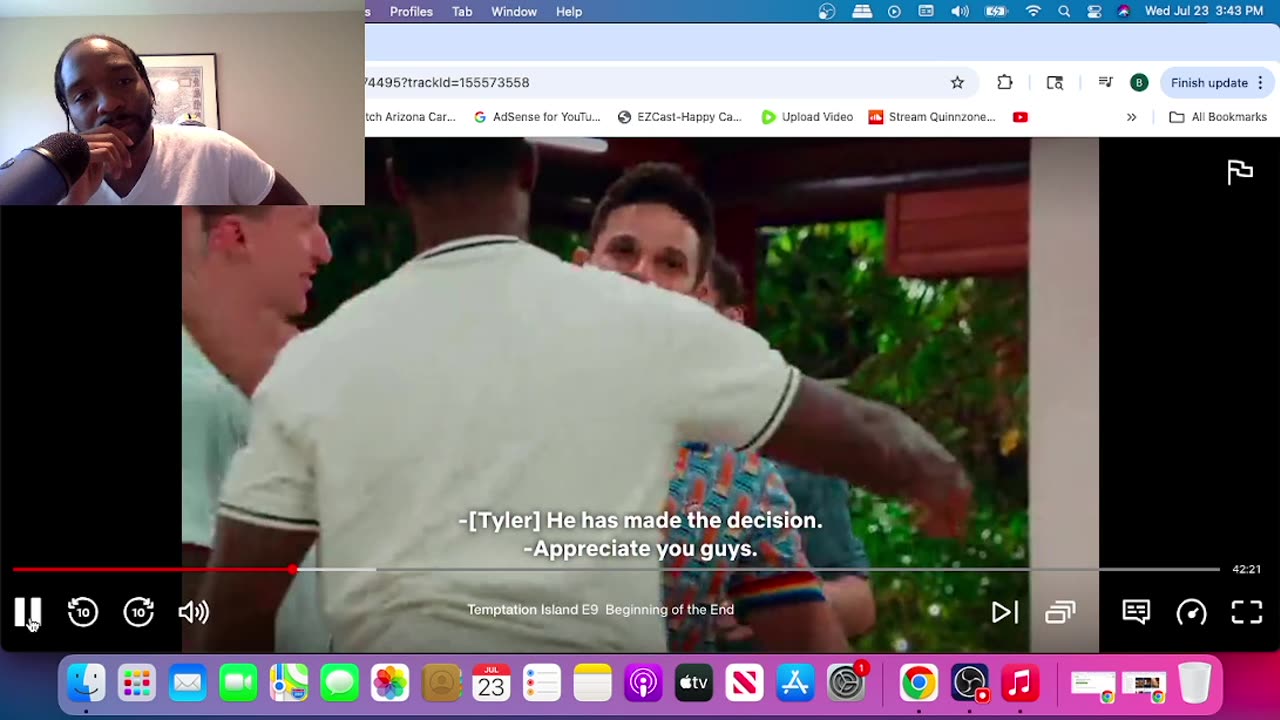Open the YouTube bookmark icon
Screen dimensions: 1280x720
(x=1020, y=117)
